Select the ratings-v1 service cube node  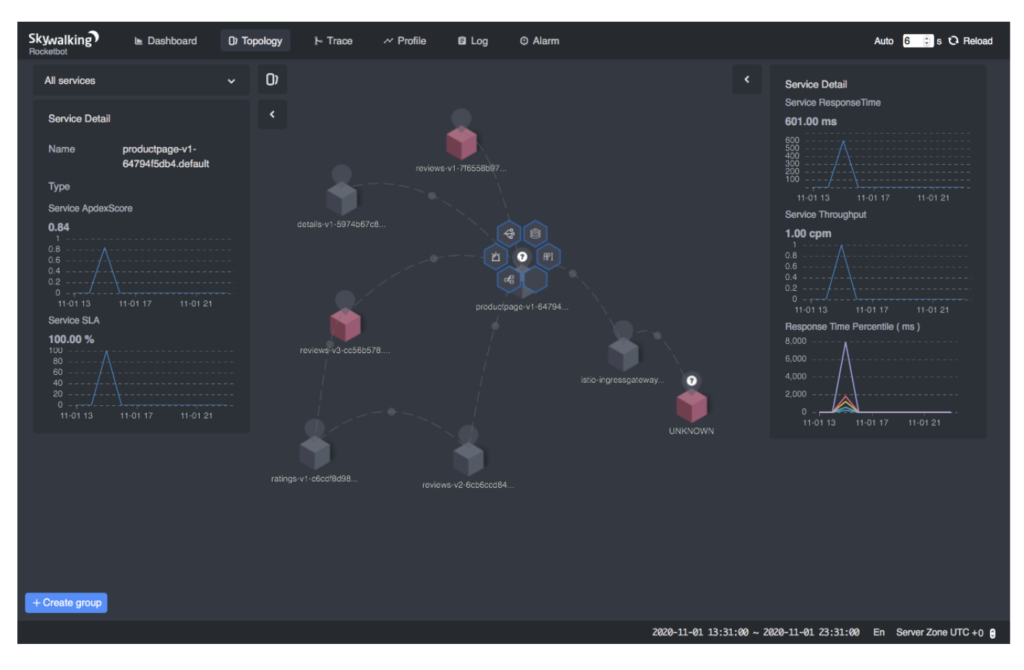coord(314,453)
